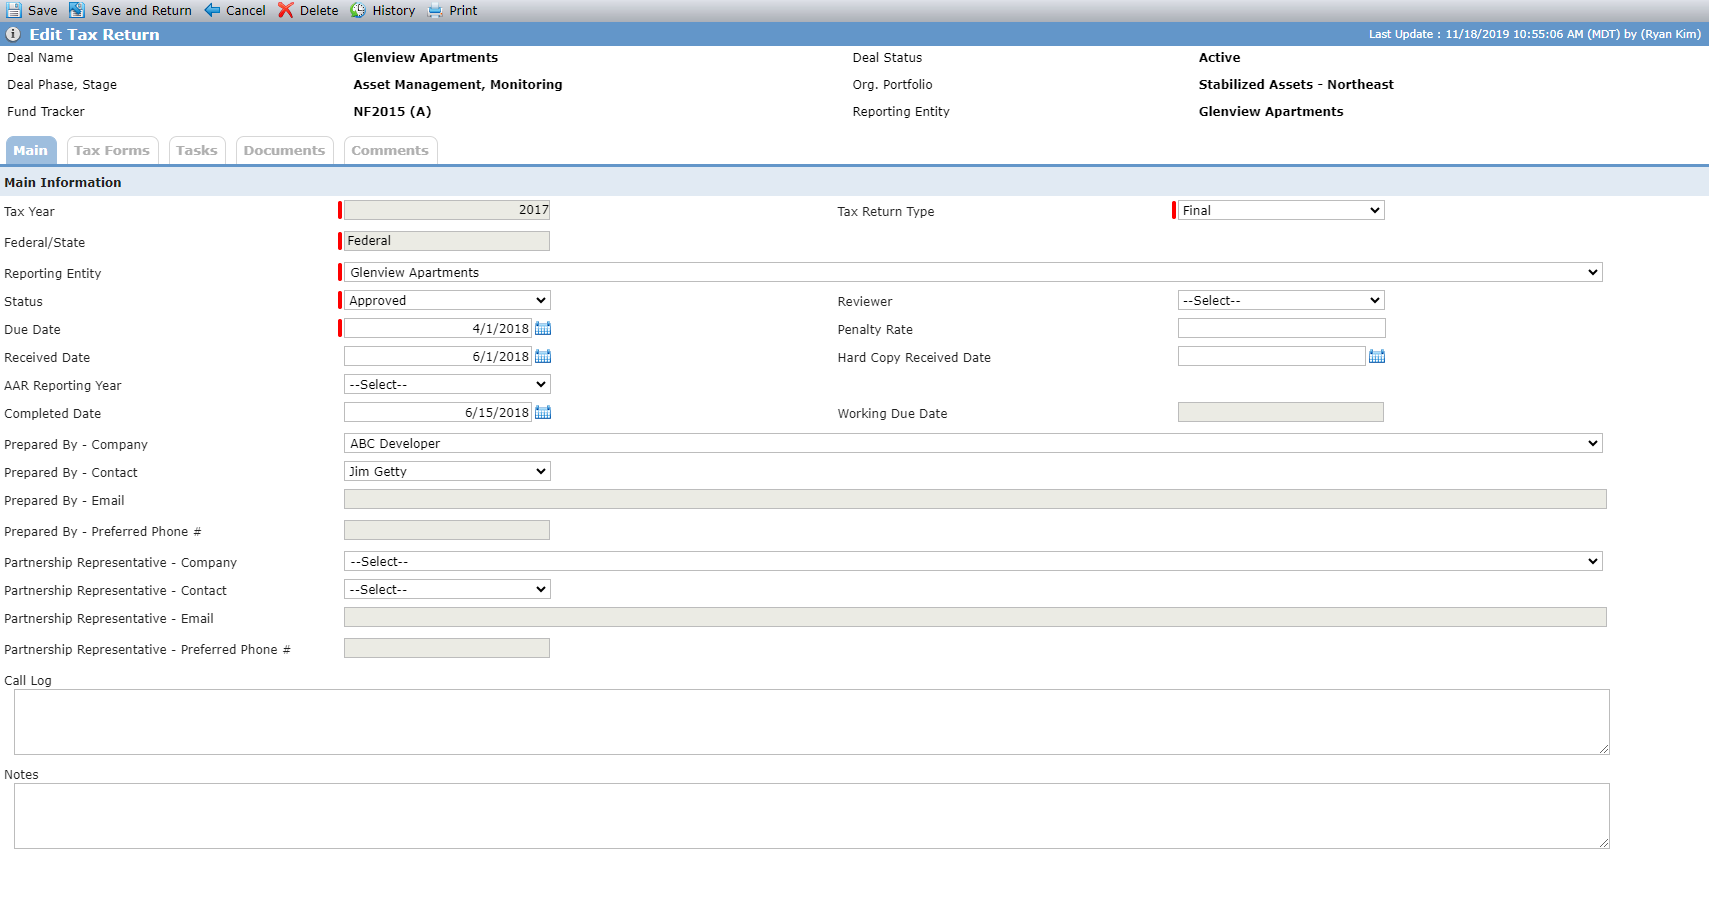1709x901 pixels.
Task: Click the Print printer icon
Action: [435, 10]
